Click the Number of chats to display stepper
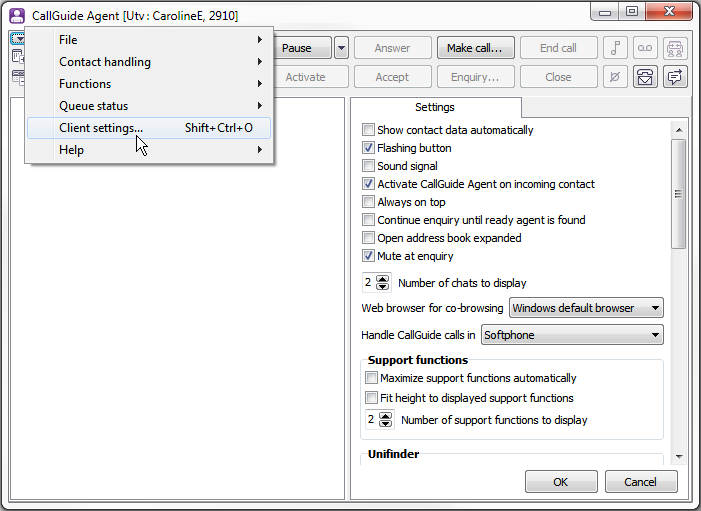Image resolution: width=701 pixels, height=511 pixels. [x=383, y=283]
